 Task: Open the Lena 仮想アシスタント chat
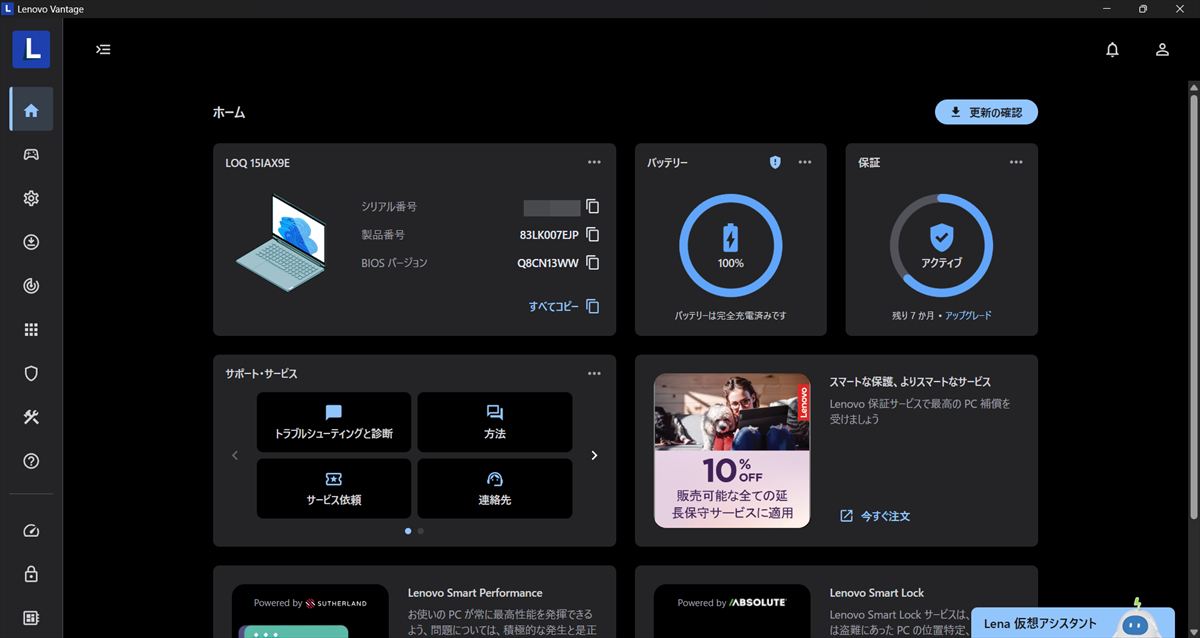[1073, 622]
